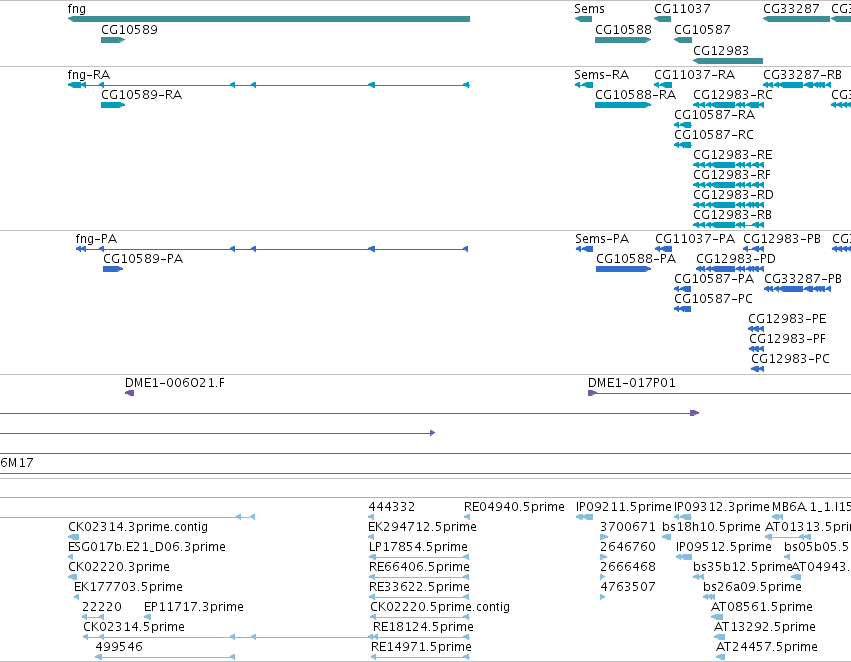Screen dimensions: 851x662
Task: Open the IP09512.5prime EST label
Action: pos(723,547)
